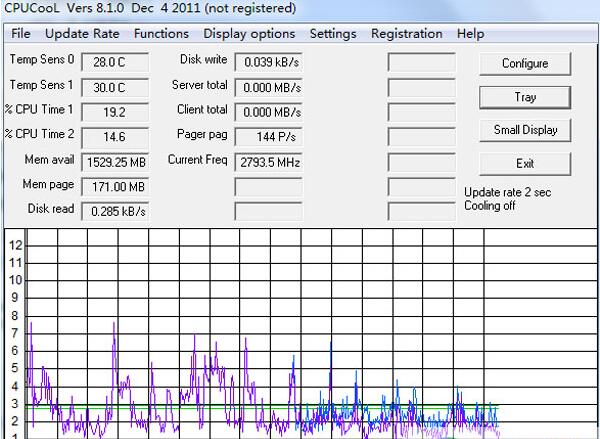
Task: Click the Pager pag label
Action: (x=202, y=135)
